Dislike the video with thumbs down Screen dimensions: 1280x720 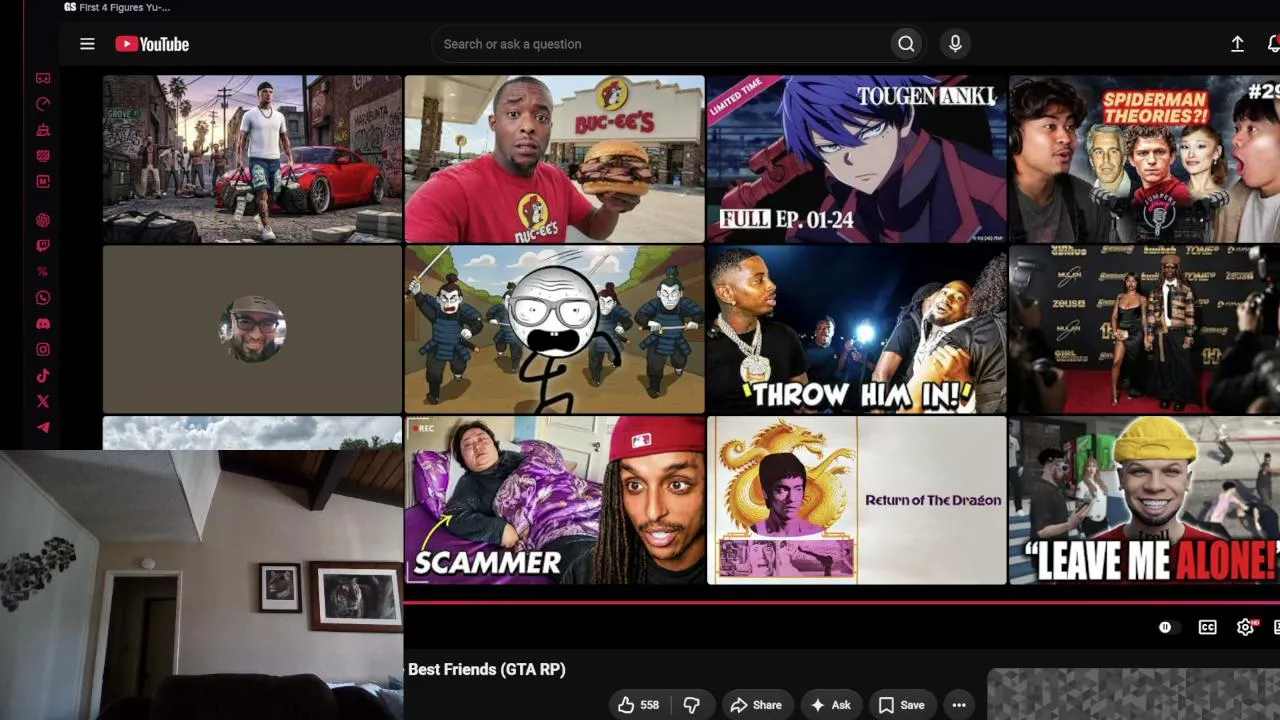click(691, 705)
